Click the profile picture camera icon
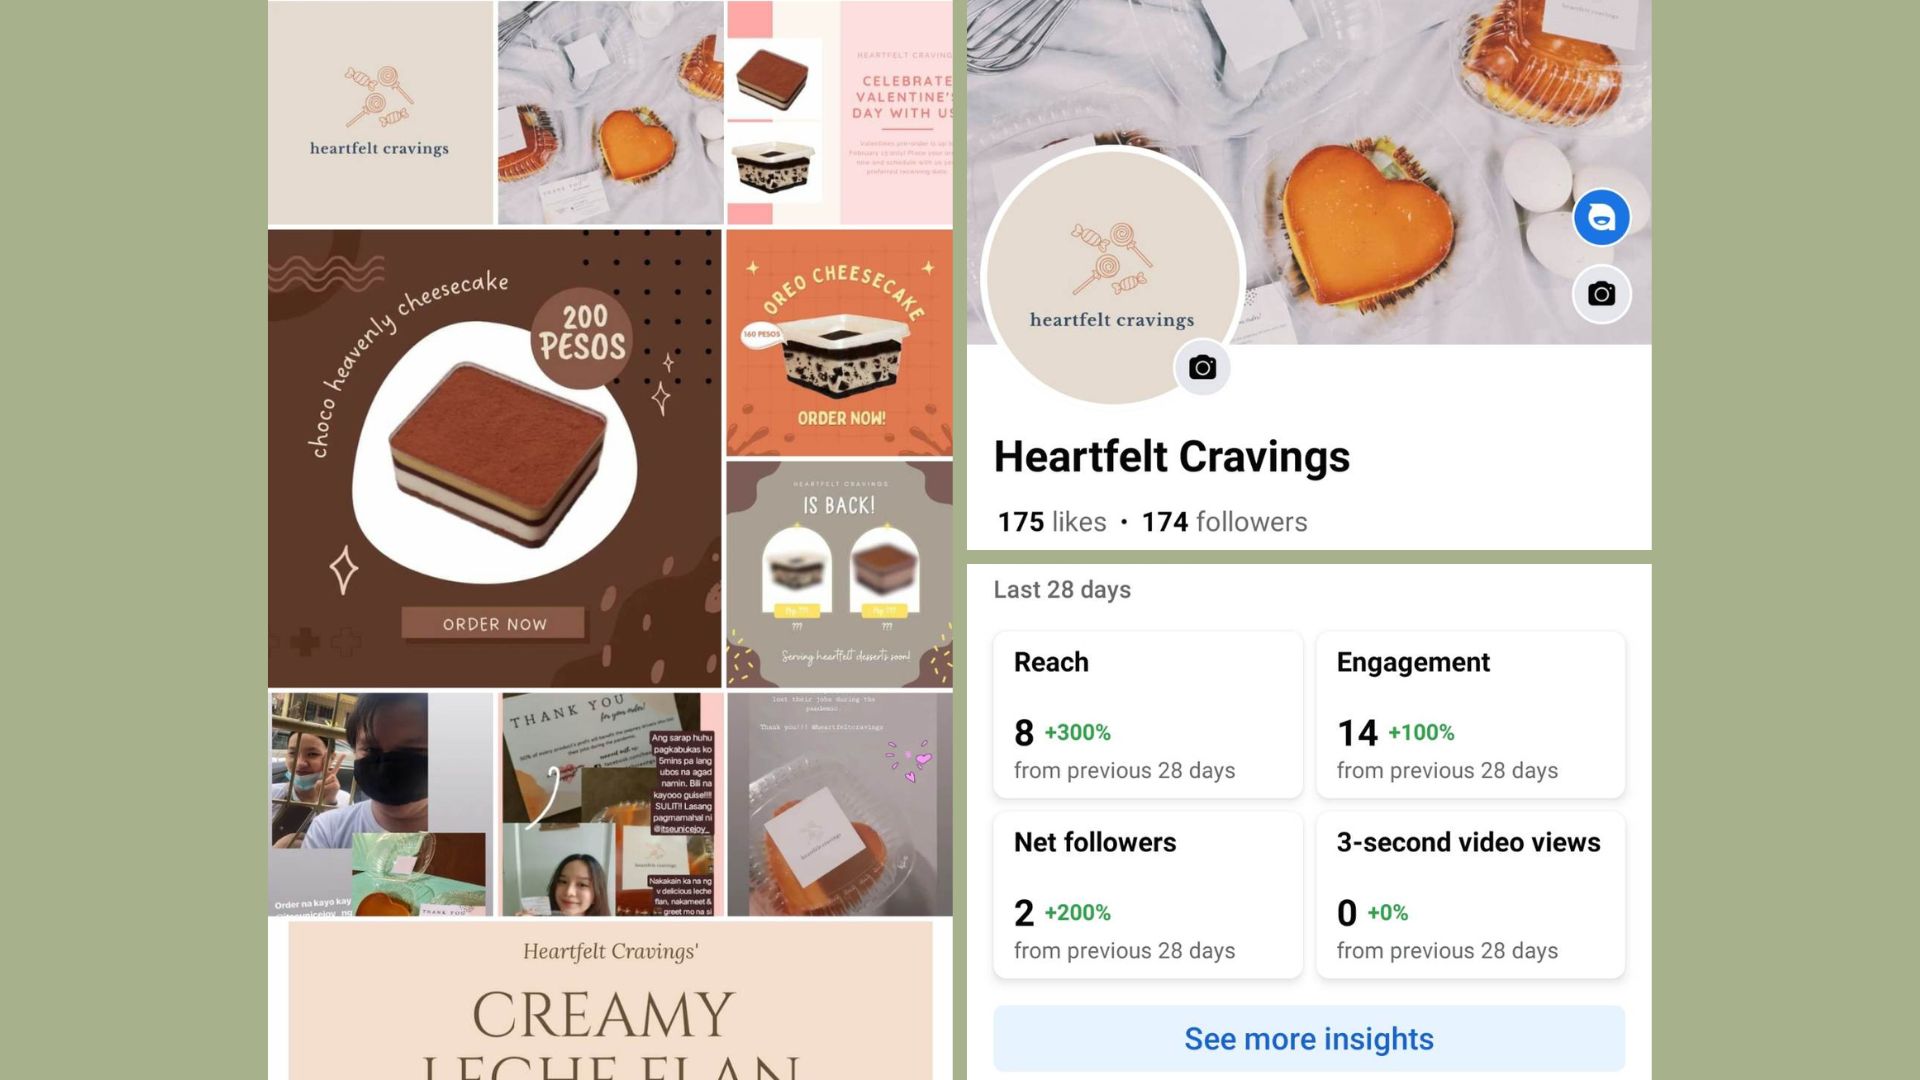 tap(1202, 368)
